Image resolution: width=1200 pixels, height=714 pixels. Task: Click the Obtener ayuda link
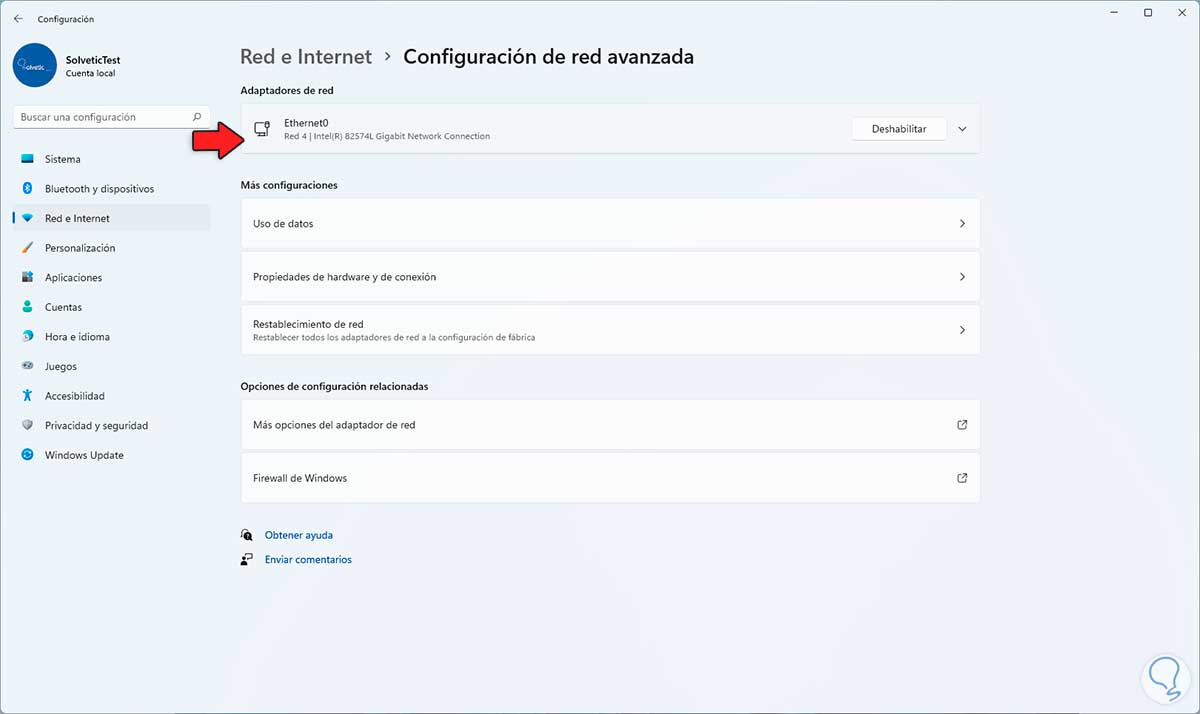coord(298,535)
